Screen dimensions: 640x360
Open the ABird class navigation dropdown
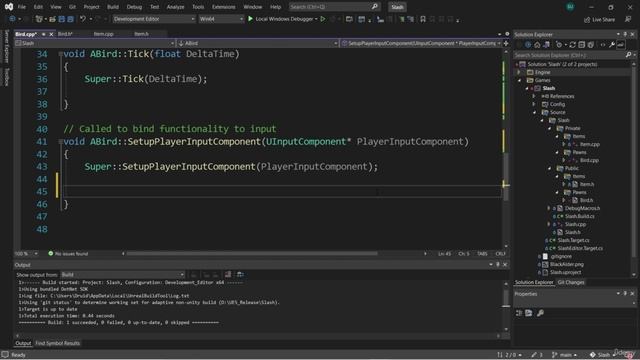(x=258, y=43)
